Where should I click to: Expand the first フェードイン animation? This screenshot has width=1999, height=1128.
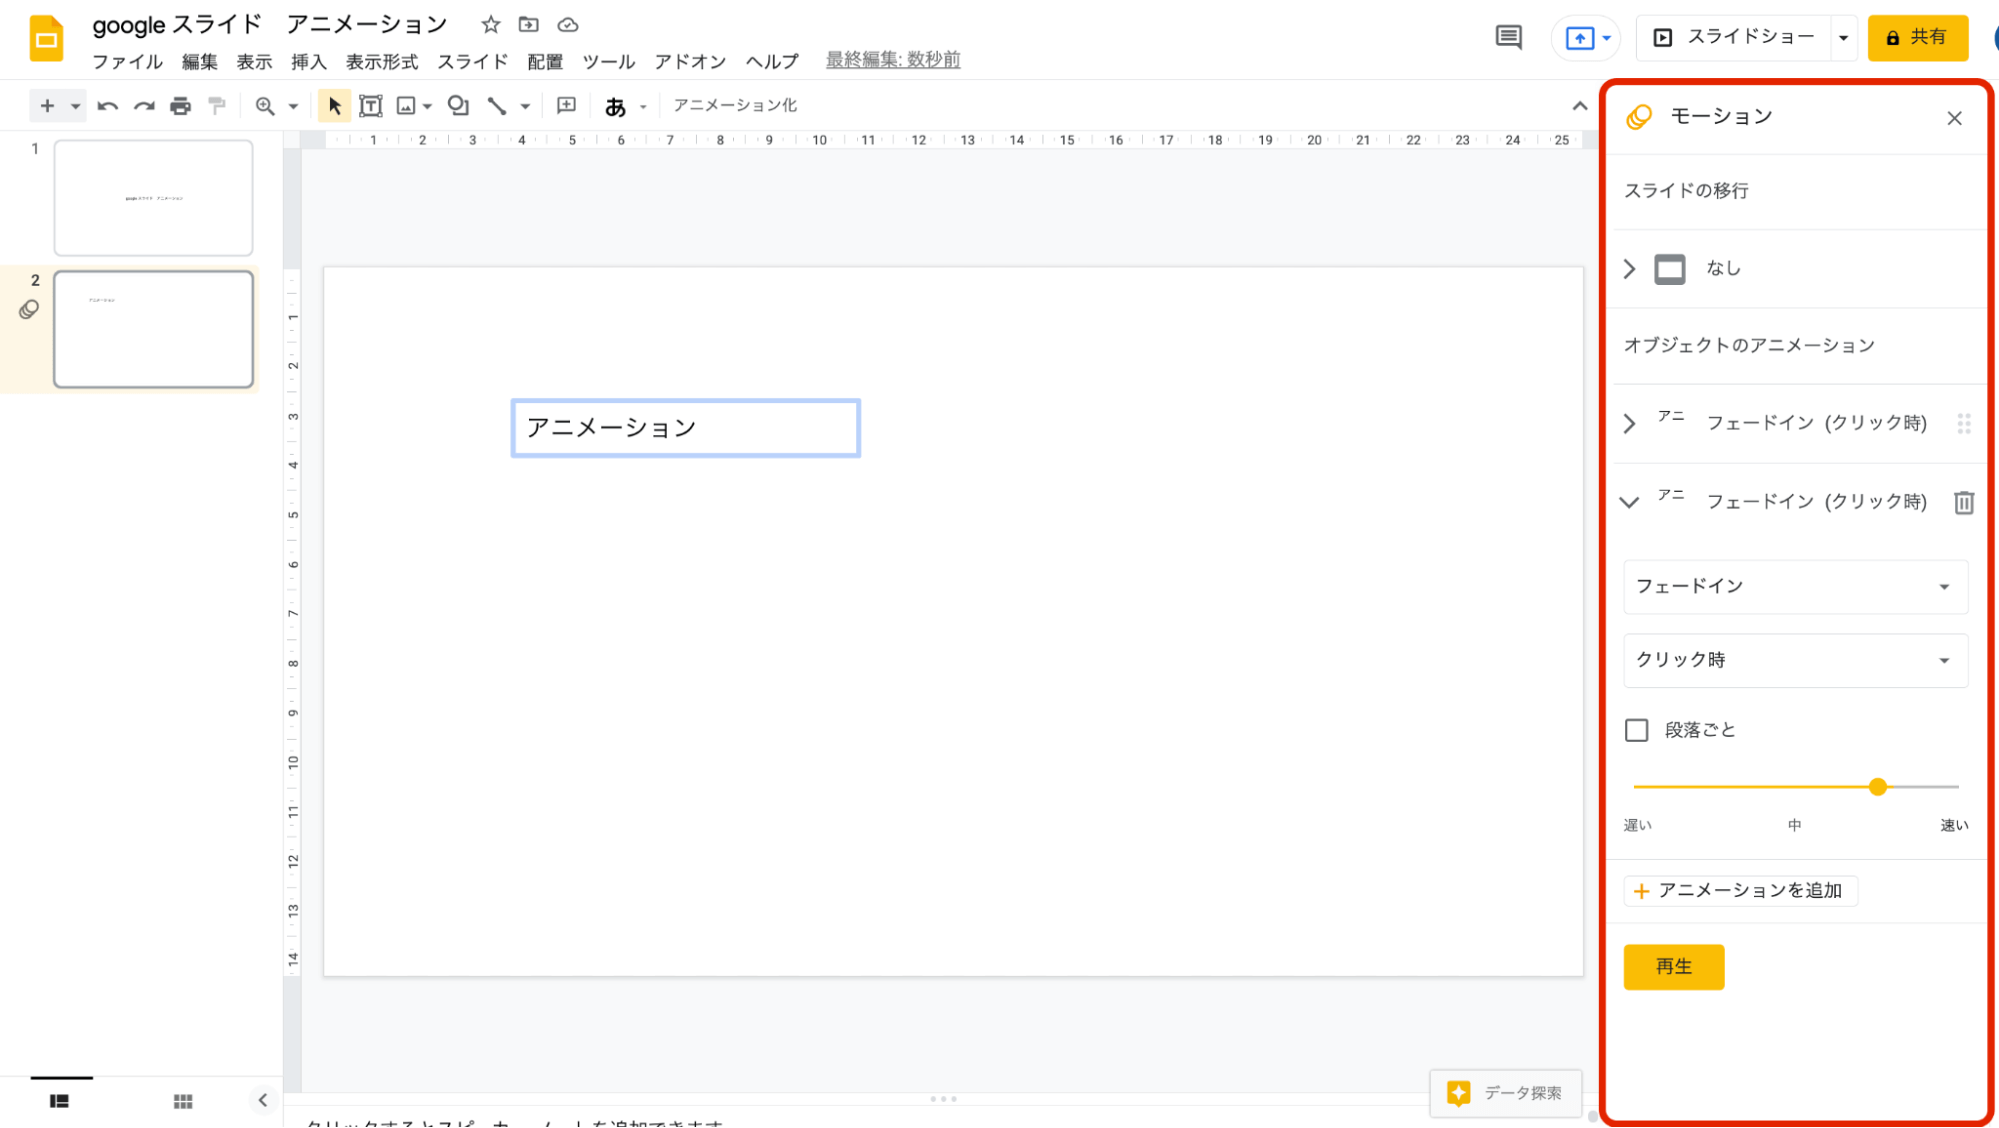tap(1629, 423)
